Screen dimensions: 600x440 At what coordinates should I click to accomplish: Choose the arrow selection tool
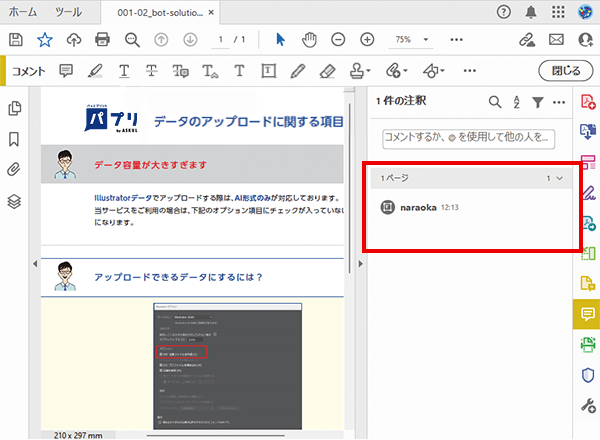(x=280, y=39)
